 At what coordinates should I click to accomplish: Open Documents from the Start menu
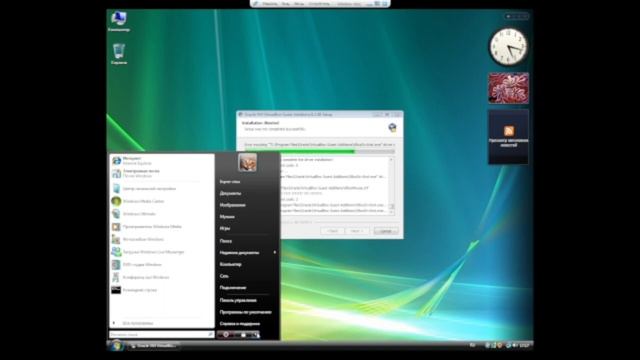pos(230,193)
